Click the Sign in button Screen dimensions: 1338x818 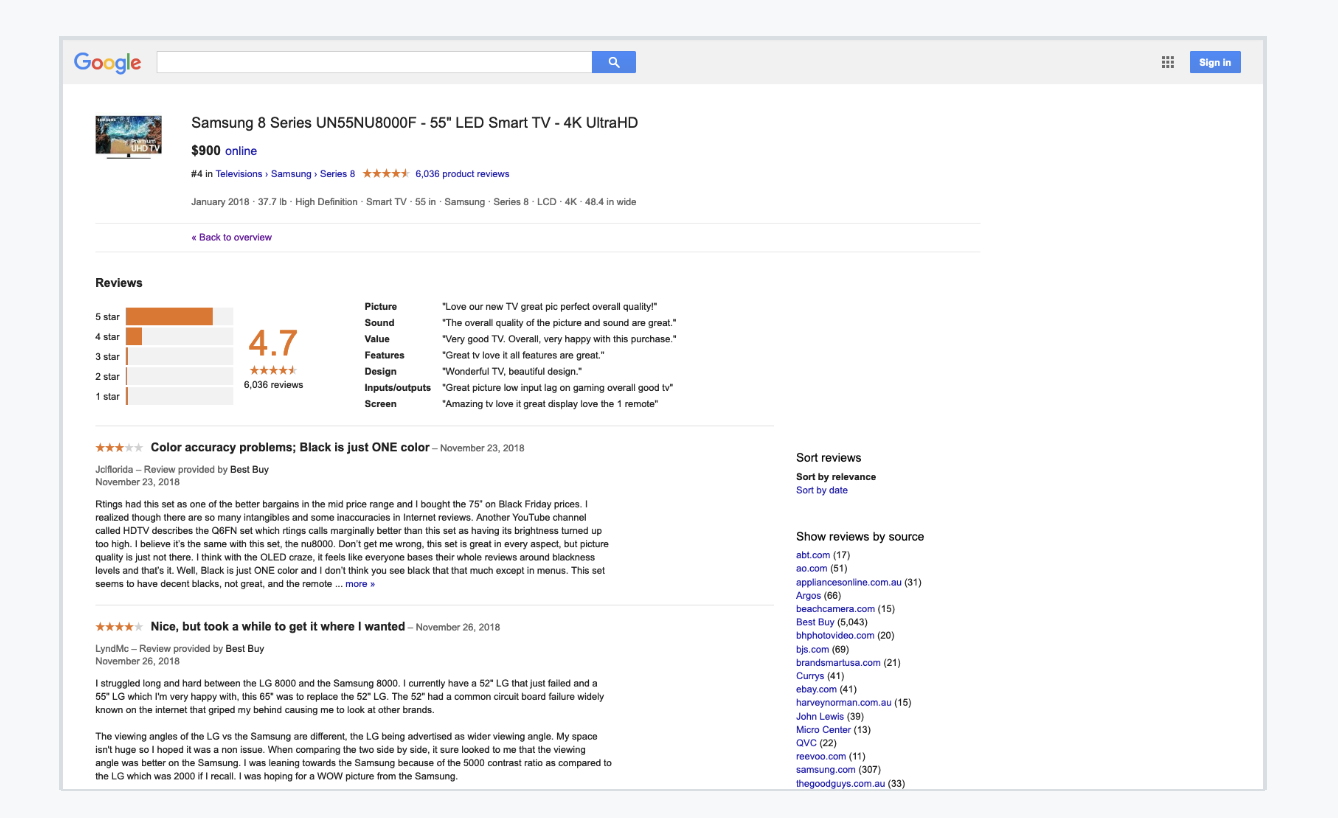click(x=1213, y=61)
